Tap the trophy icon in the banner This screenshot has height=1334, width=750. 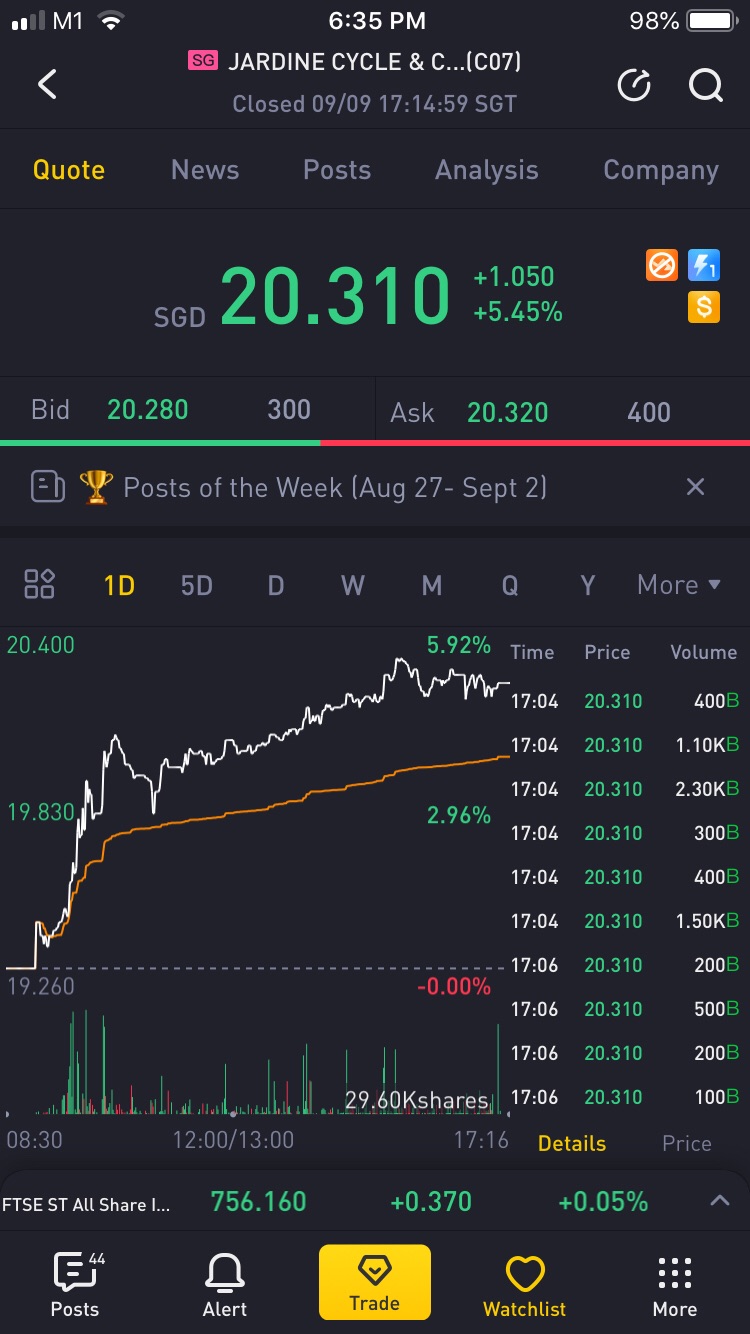[96, 488]
